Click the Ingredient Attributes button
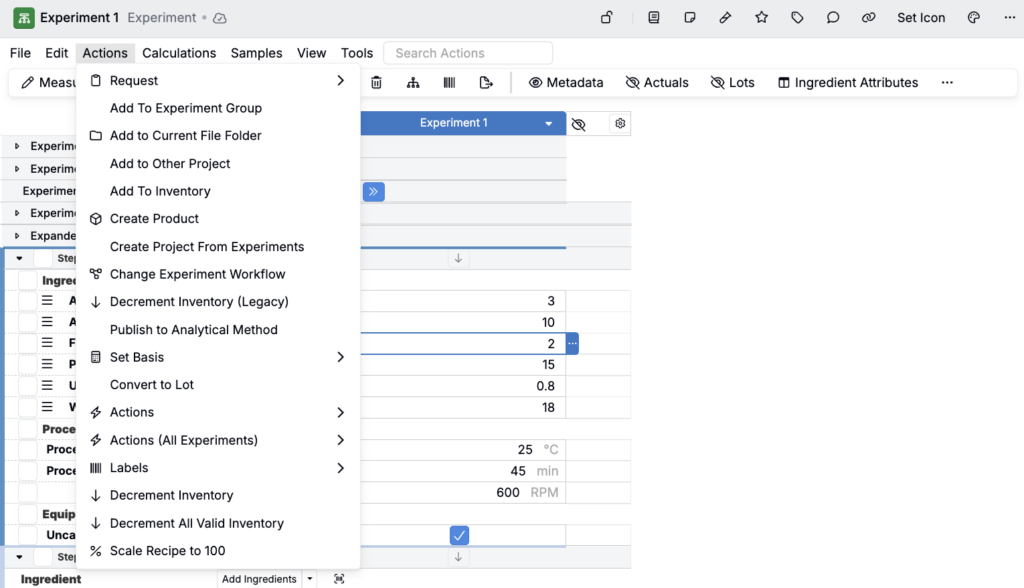Screen dimensions: 1024x588 click(x=847, y=83)
